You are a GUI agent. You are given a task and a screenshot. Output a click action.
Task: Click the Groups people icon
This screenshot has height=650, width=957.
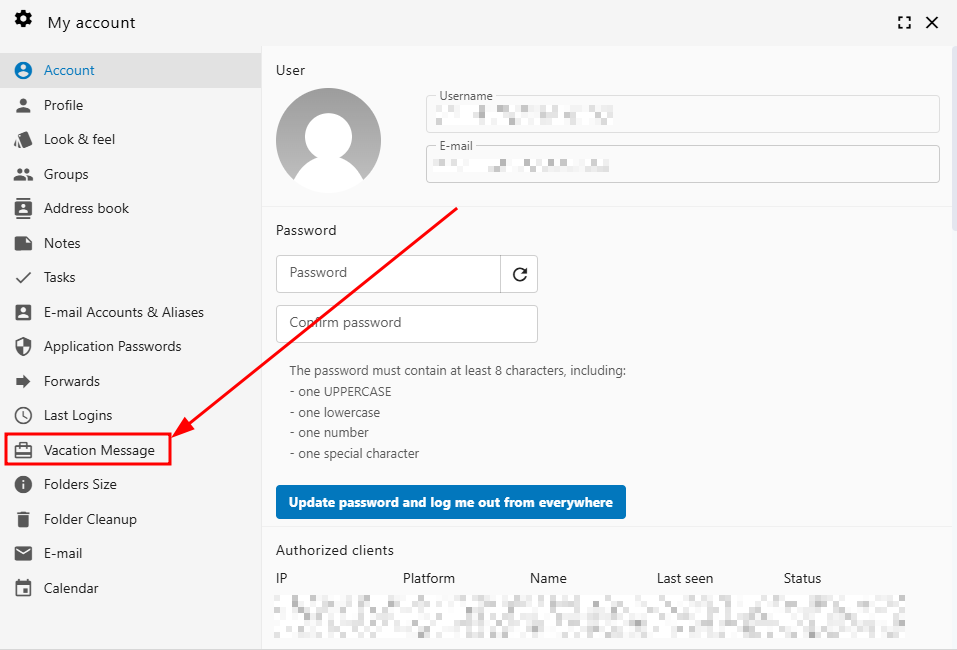[x=23, y=174]
